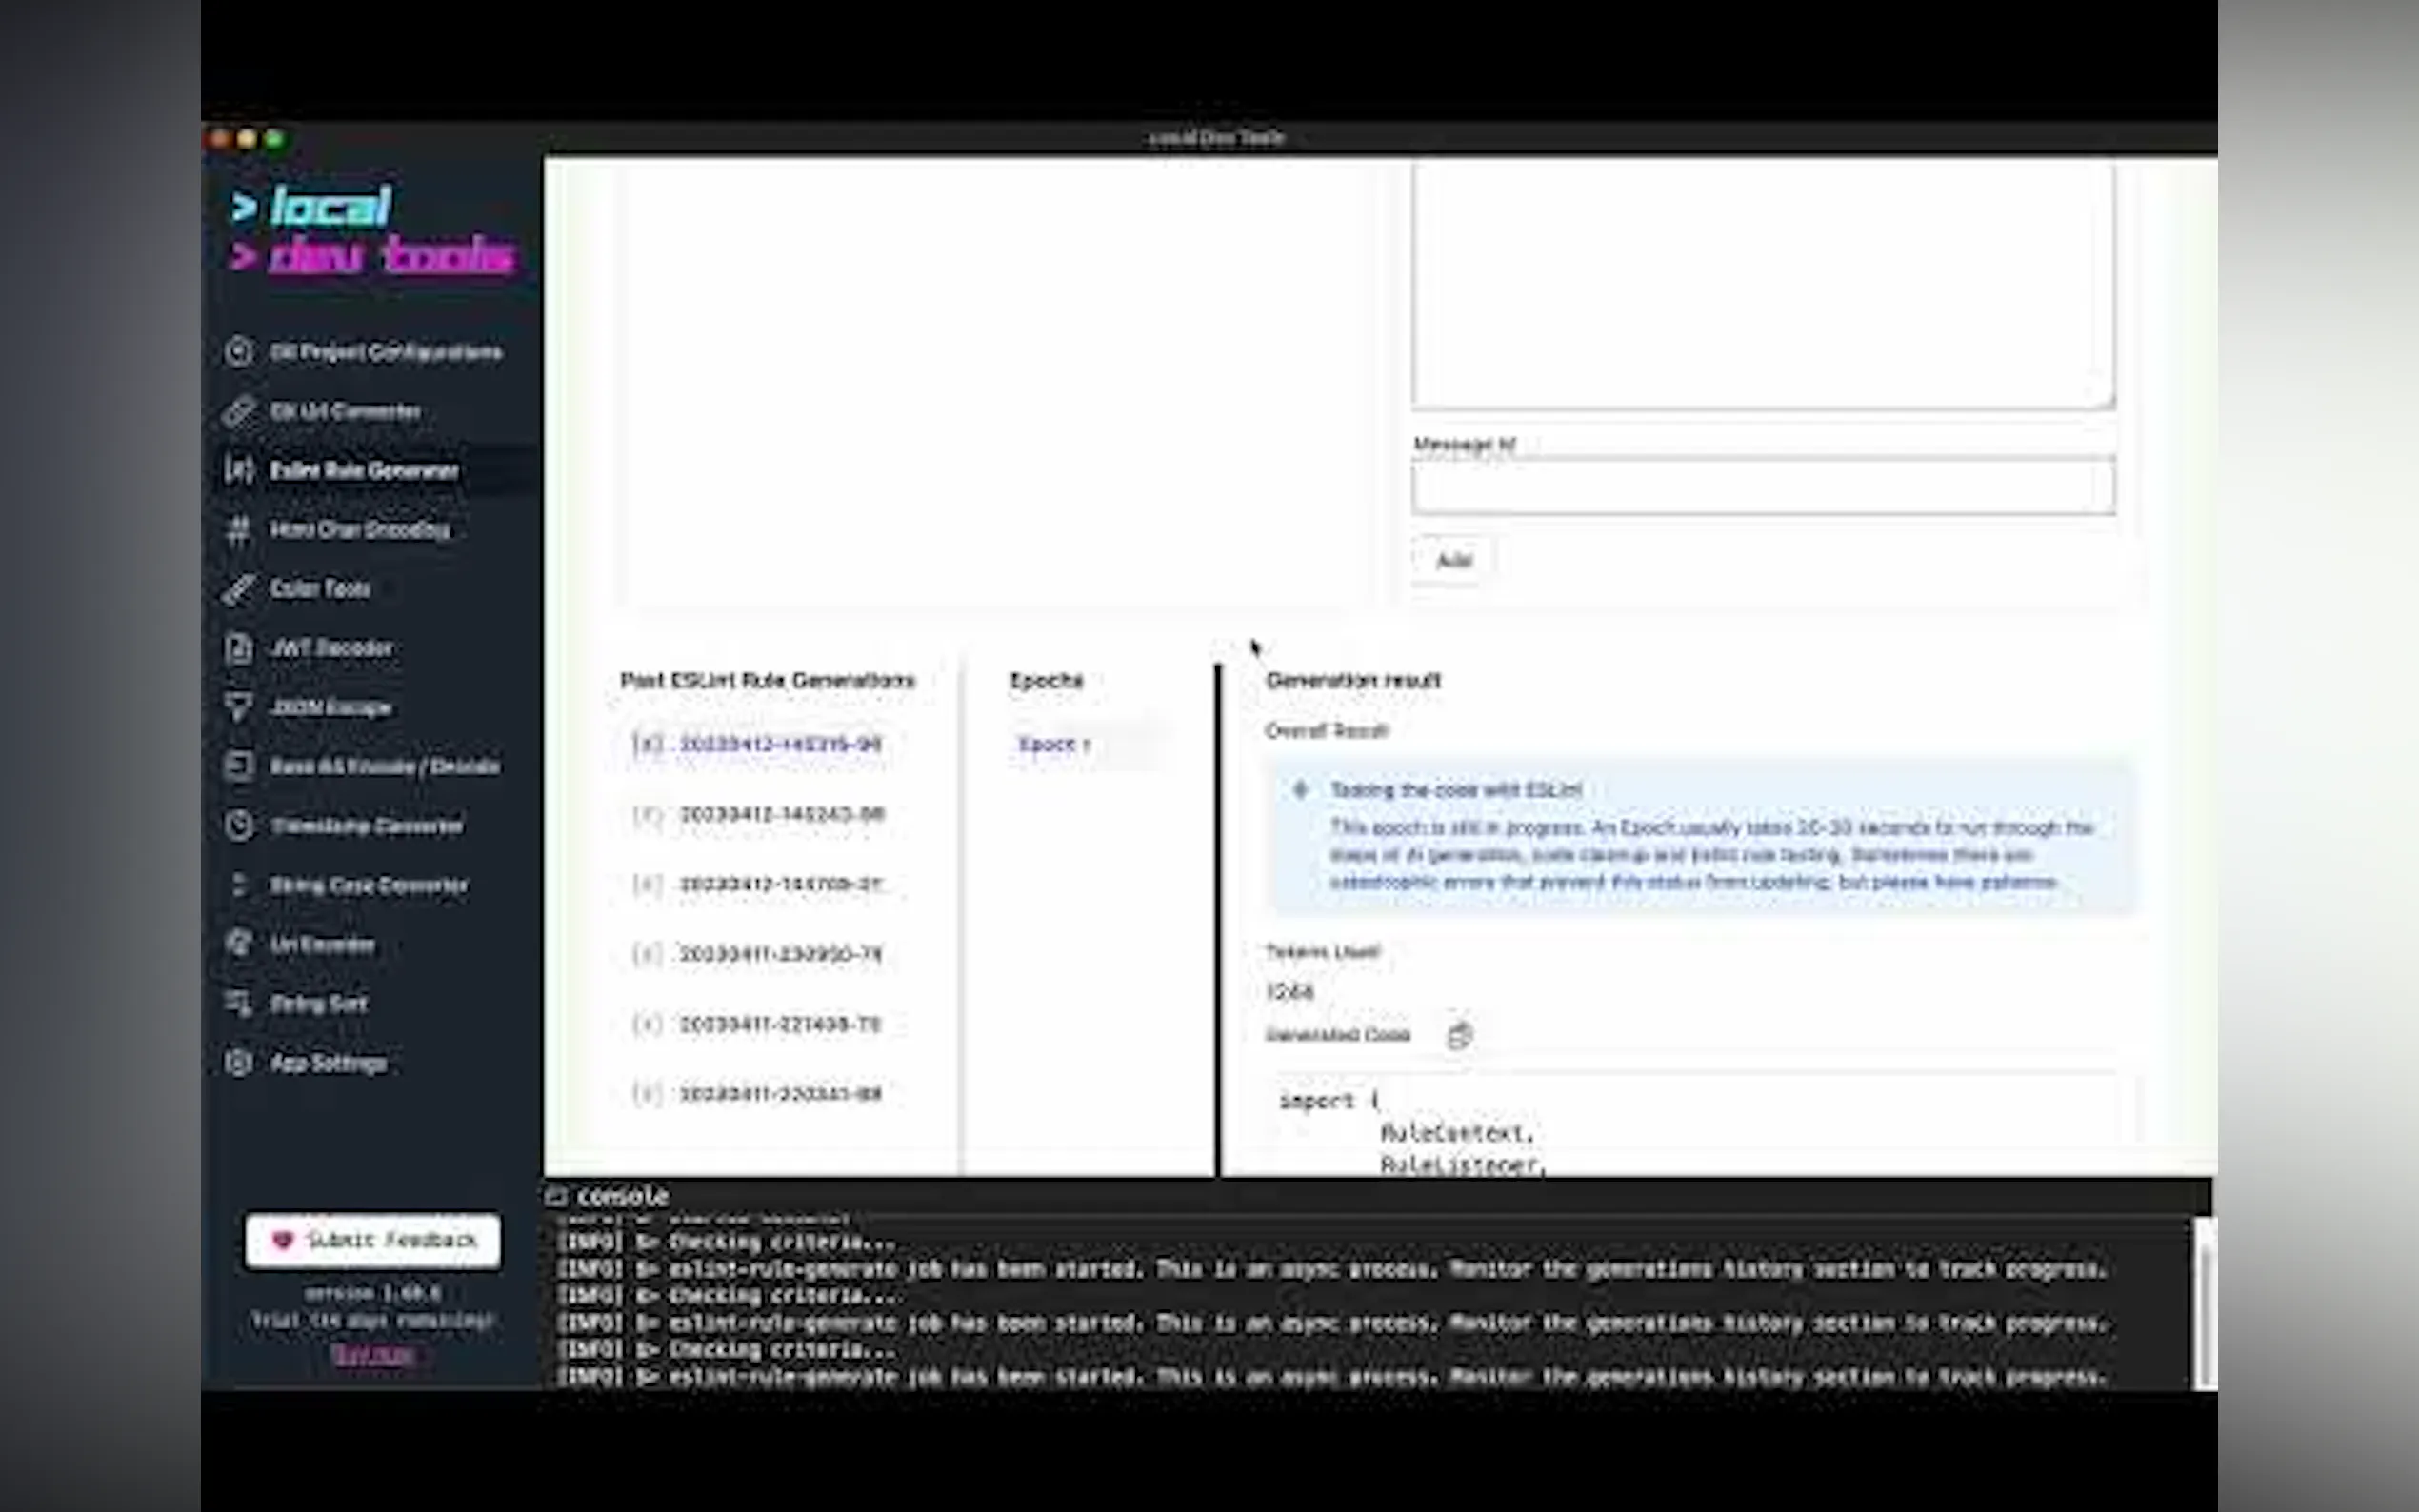Open the String Case Converter tool
This screenshot has width=2419, height=1512.
368,886
